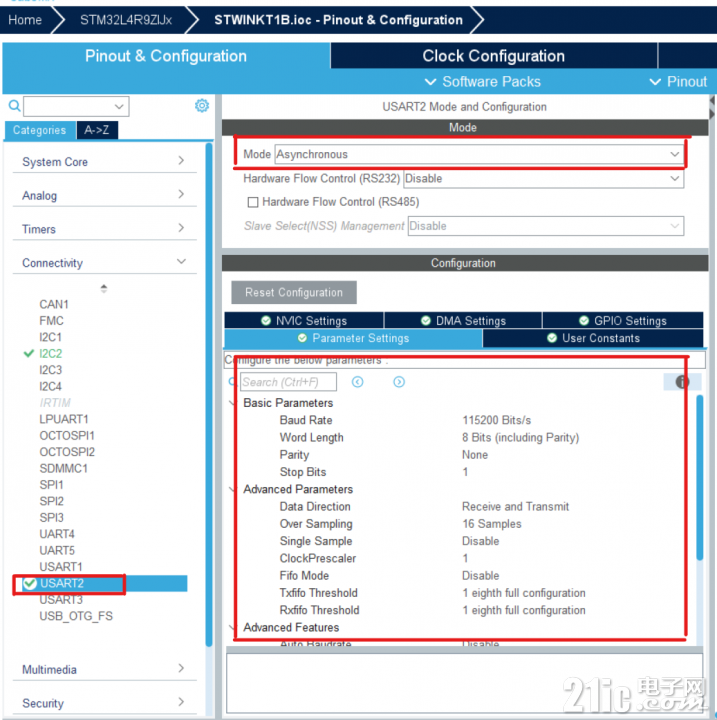Select SDMMC1 peripheral
The height and width of the screenshot is (720, 717).
click(x=63, y=468)
